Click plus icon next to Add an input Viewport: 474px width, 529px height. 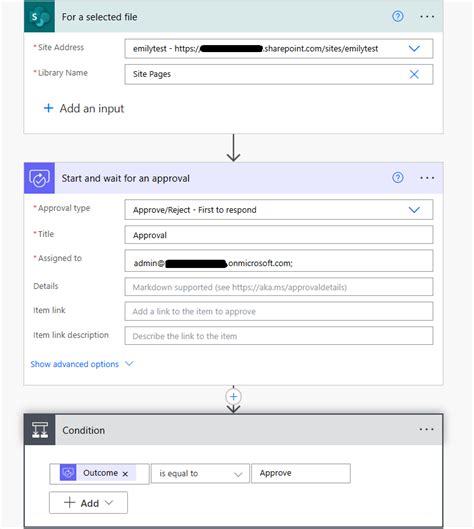[x=49, y=108]
